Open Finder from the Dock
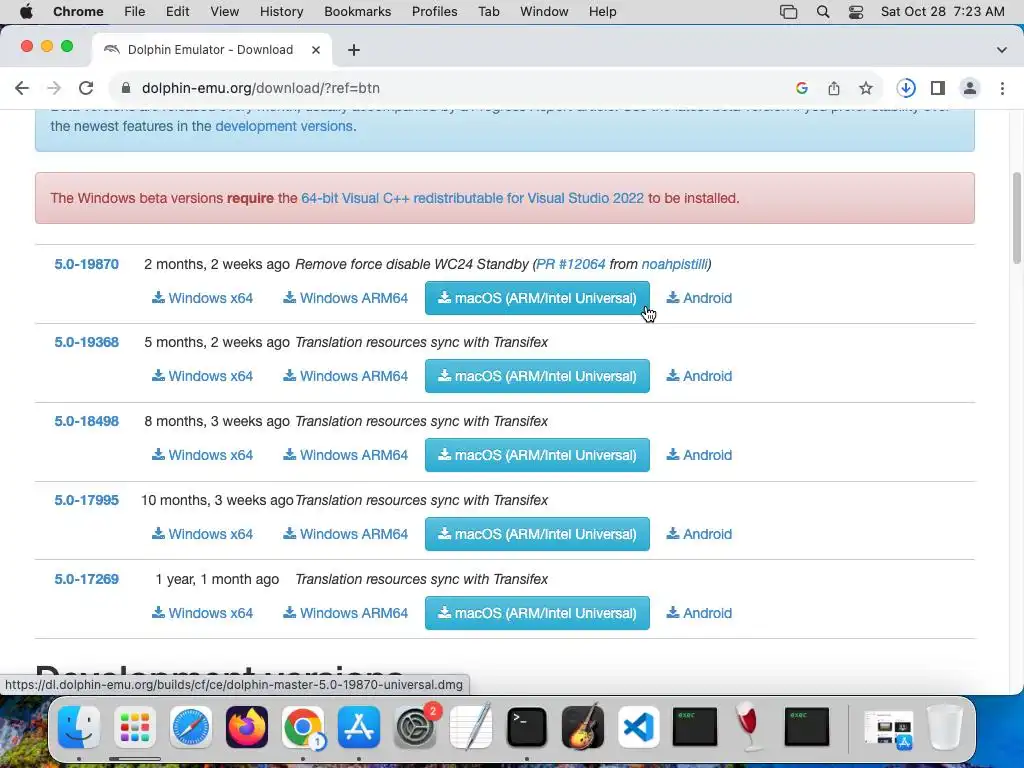Image resolution: width=1024 pixels, height=768 pixels. pyautogui.click(x=79, y=727)
